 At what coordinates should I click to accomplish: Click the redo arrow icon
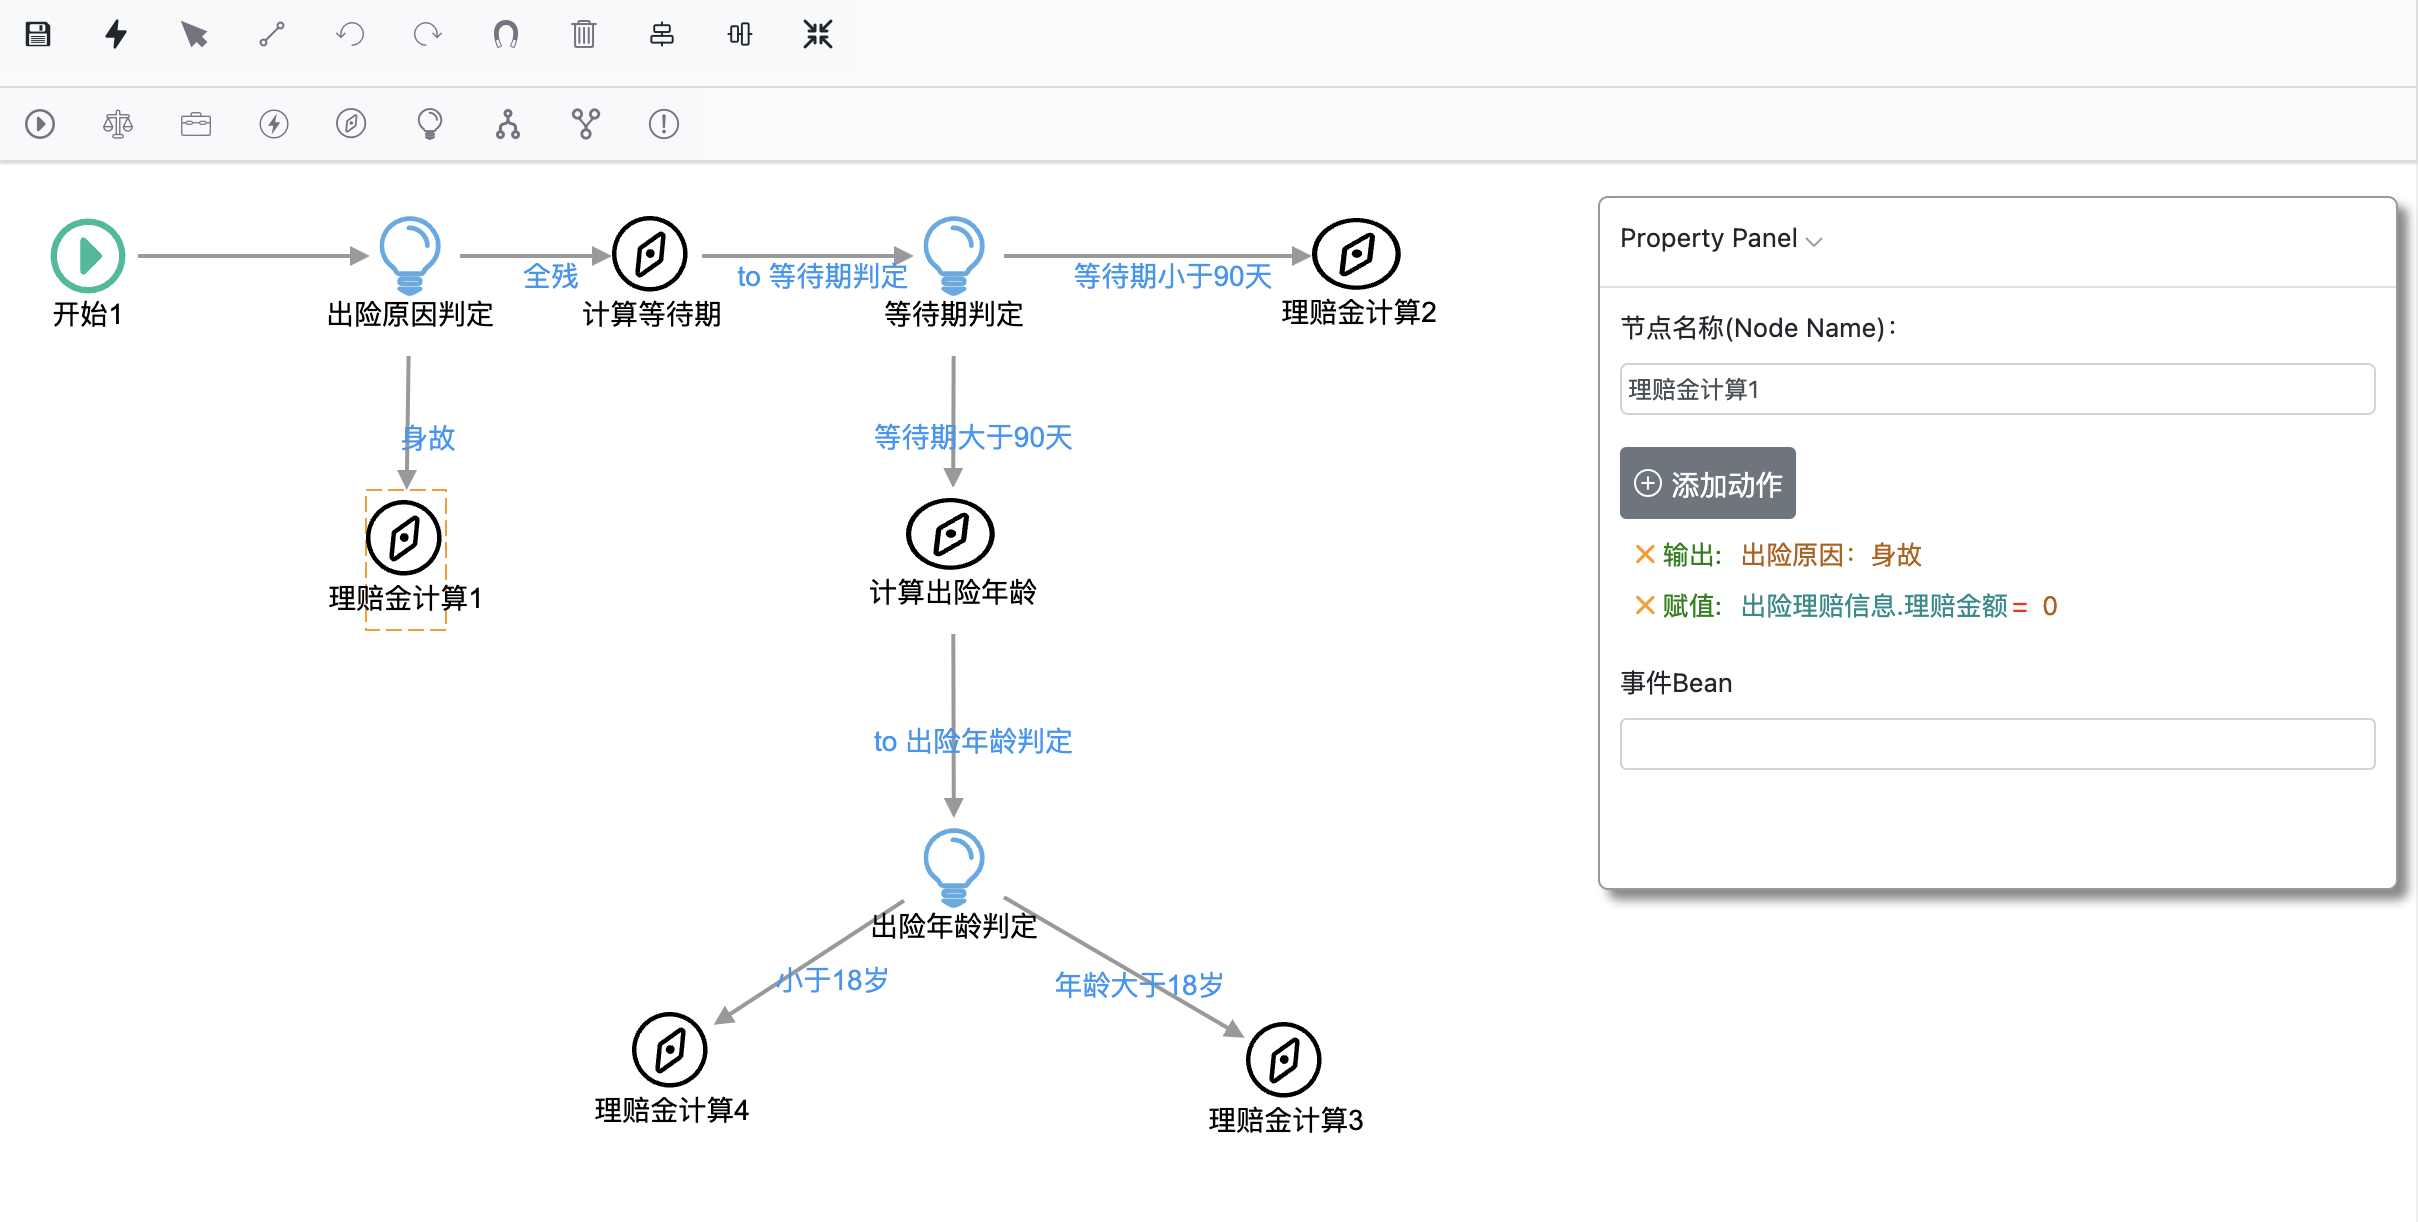coord(428,35)
